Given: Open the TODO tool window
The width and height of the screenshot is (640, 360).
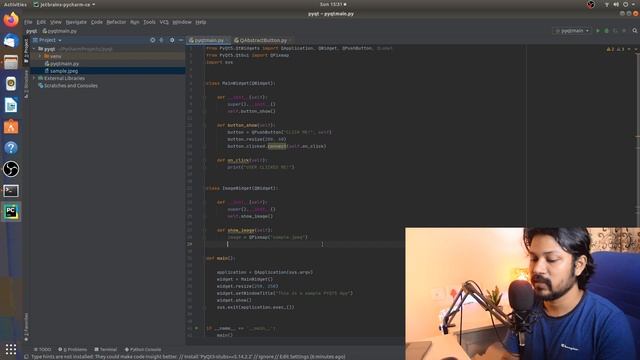Looking at the screenshot, I should click(x=42, y=349).
